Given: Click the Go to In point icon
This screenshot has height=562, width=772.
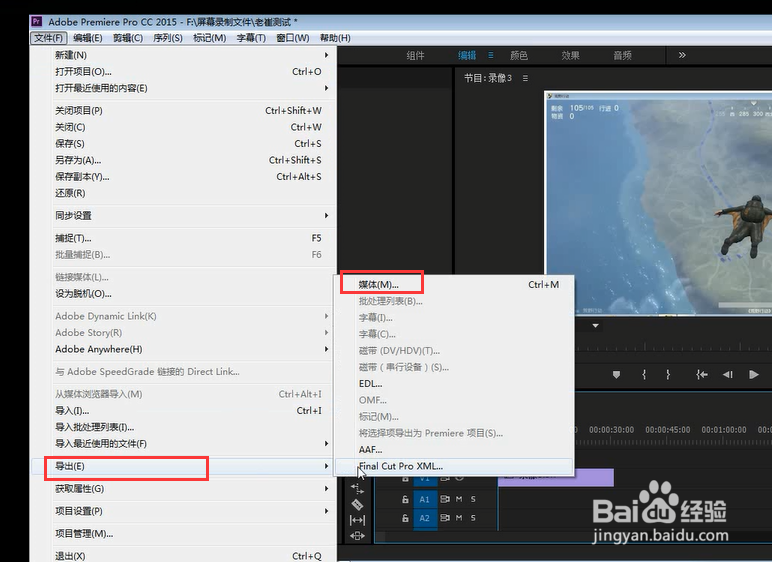Looking at the screenshot, I should [x=702, y=375].
